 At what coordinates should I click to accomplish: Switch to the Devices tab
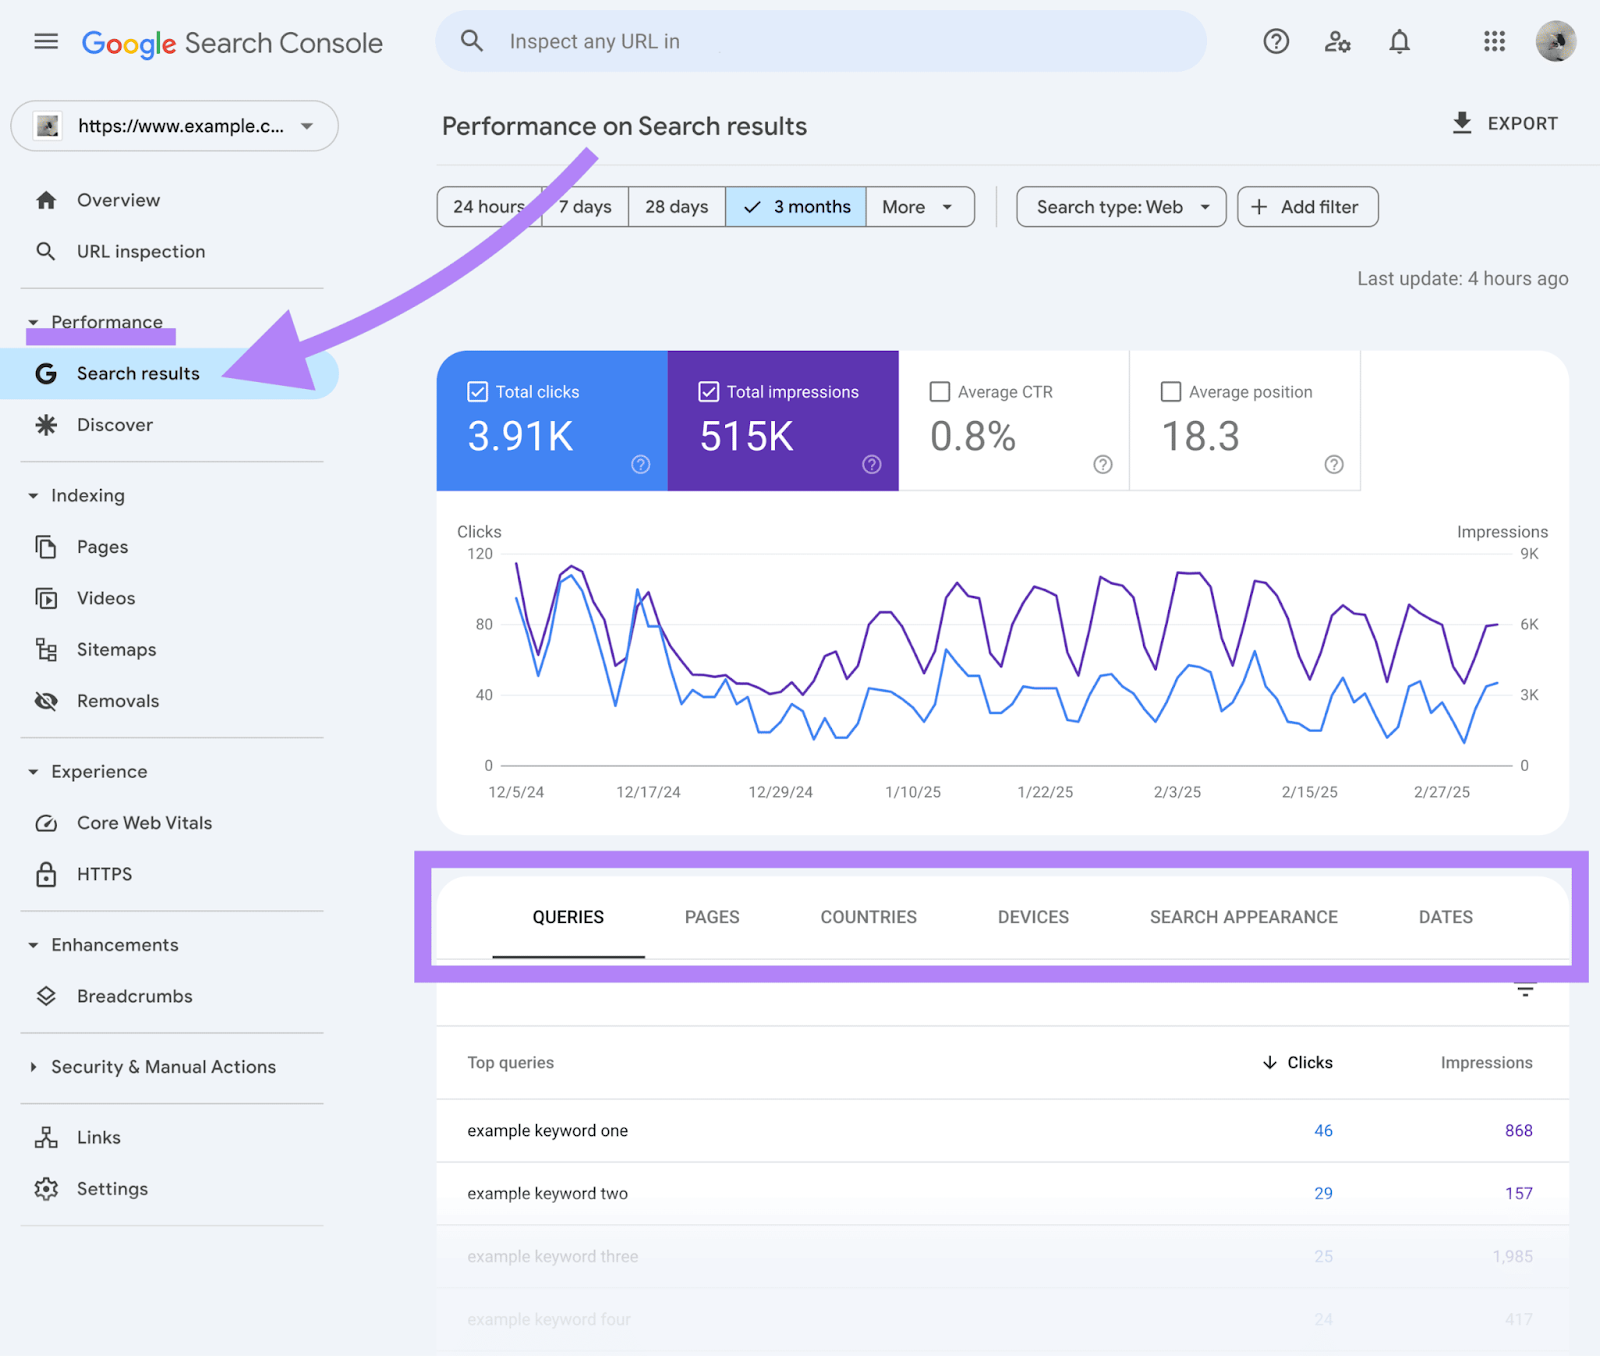click(1032, 917)
